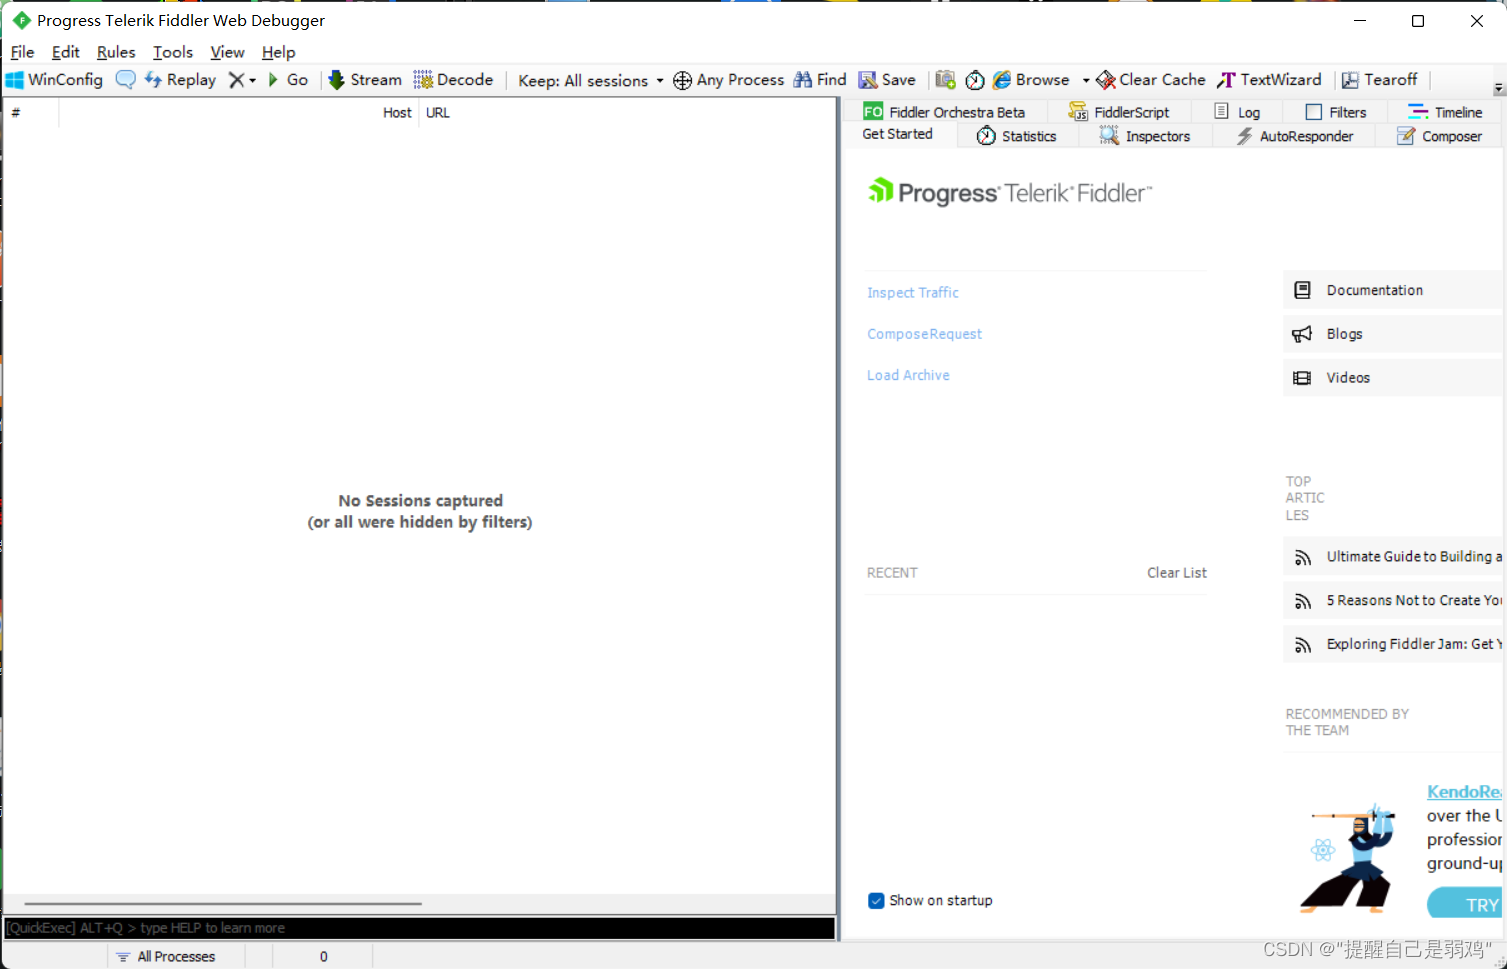Clear Cache from the toolbar

pos(1151,80)
